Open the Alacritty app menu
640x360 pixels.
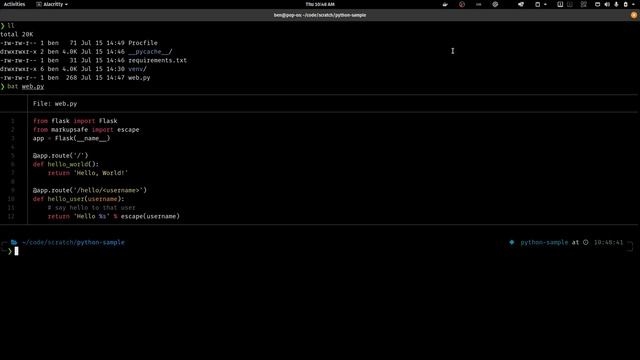pos(52,4)
